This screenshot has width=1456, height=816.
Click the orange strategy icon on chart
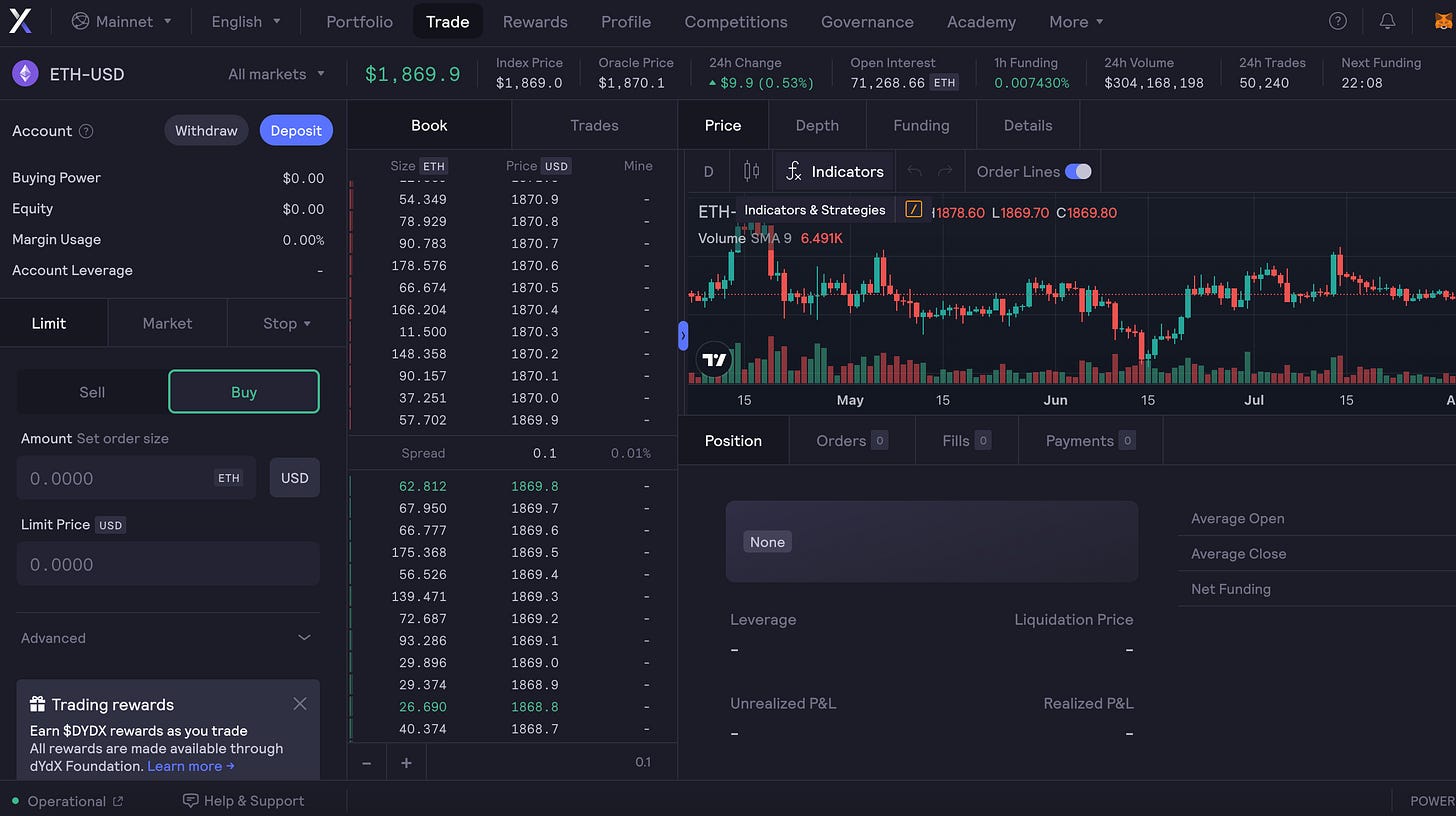tap(913, 209)
